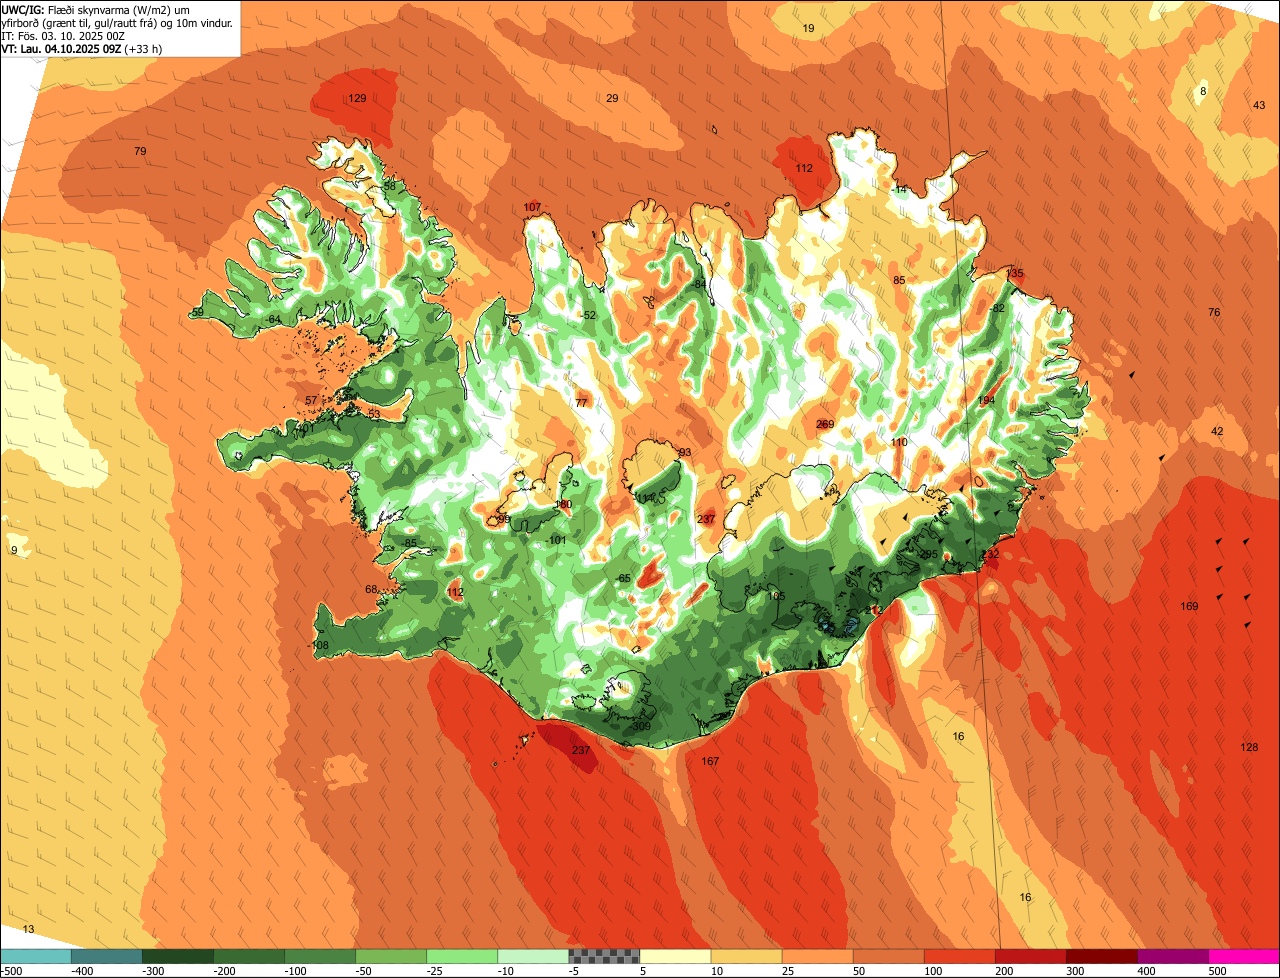Click the map value '52'

pyautogui.click(x=589, y=315)
